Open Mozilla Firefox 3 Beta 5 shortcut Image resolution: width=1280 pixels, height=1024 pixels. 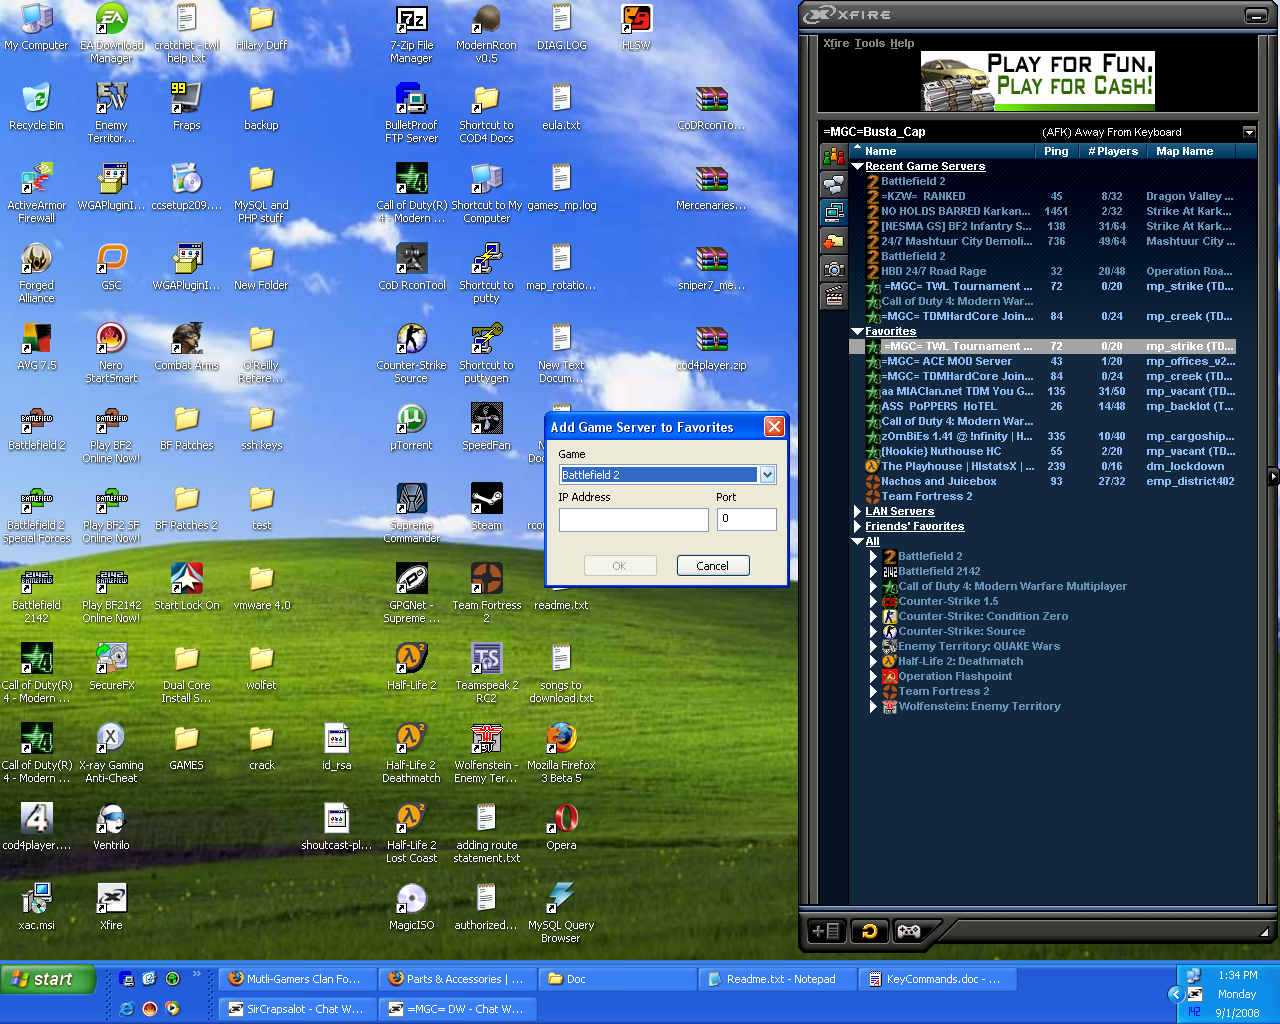[561, 753]
